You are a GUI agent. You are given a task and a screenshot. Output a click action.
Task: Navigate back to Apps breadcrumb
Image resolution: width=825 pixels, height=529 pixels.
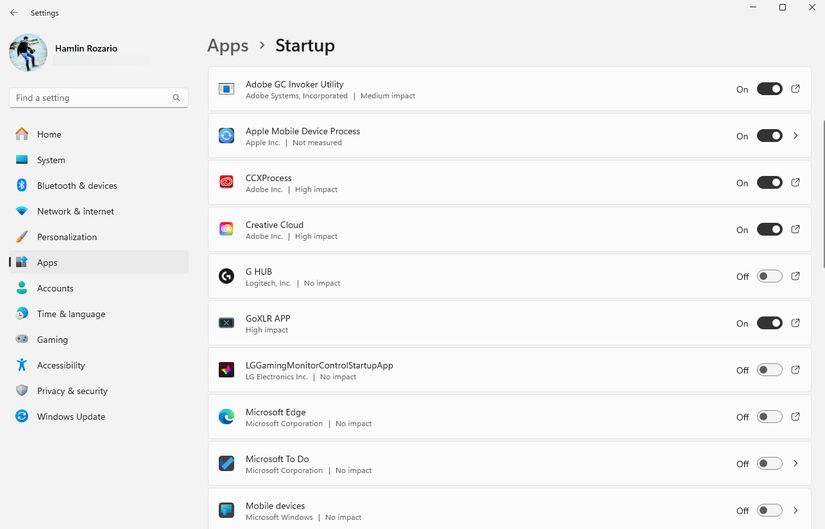click(x=227, y=46)
